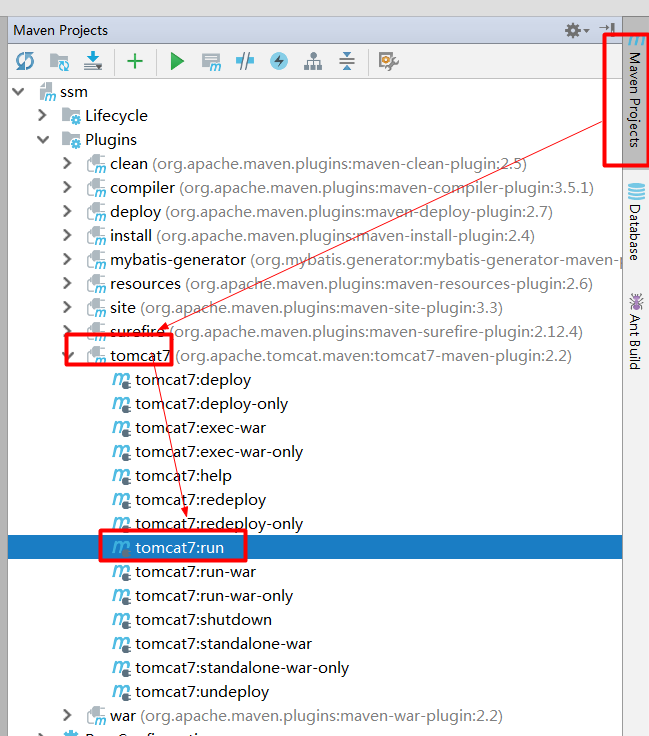Click the ssm module icon
This screenshot has width=649, height=736.
[48, 92]
